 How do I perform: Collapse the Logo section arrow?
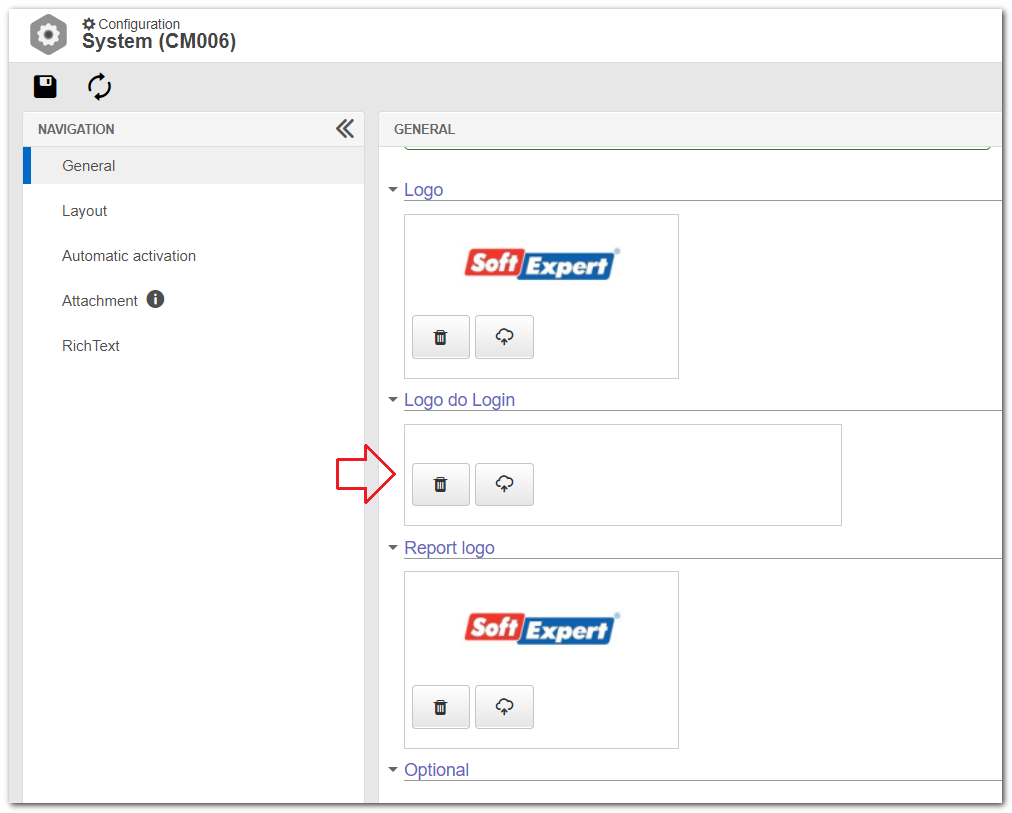392,190
